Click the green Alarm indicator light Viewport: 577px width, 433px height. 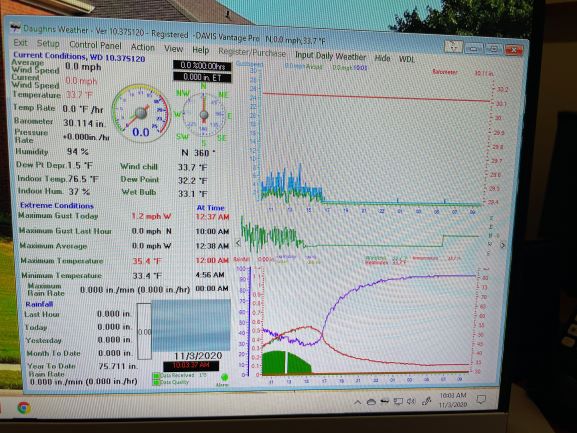[x=224, y=377]
